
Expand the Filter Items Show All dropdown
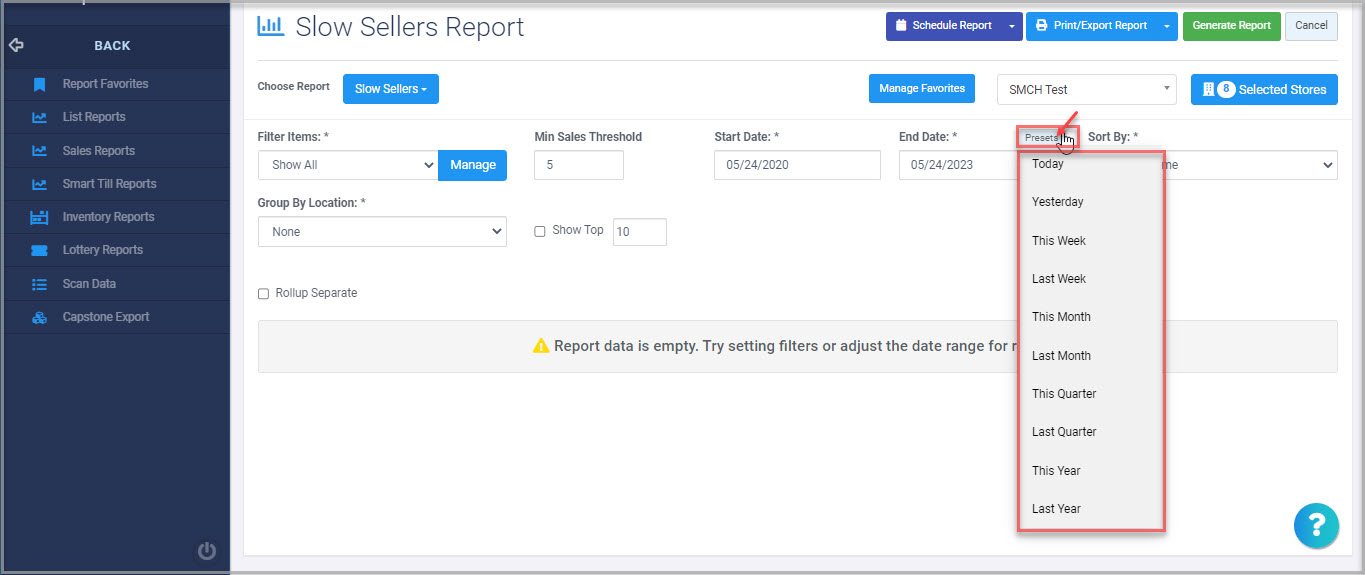click(347, 165)
